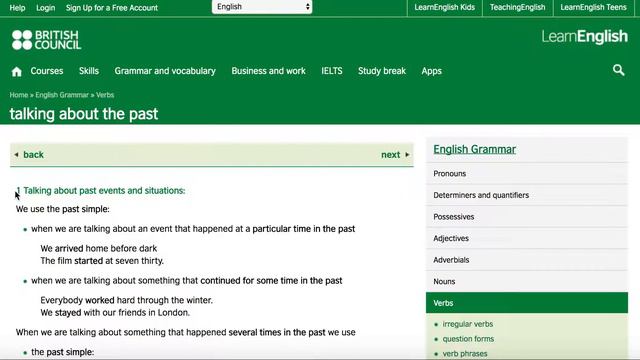640x360 pixels.
Task: Open English Grammar sidebar heading
Action: point(474,149)
